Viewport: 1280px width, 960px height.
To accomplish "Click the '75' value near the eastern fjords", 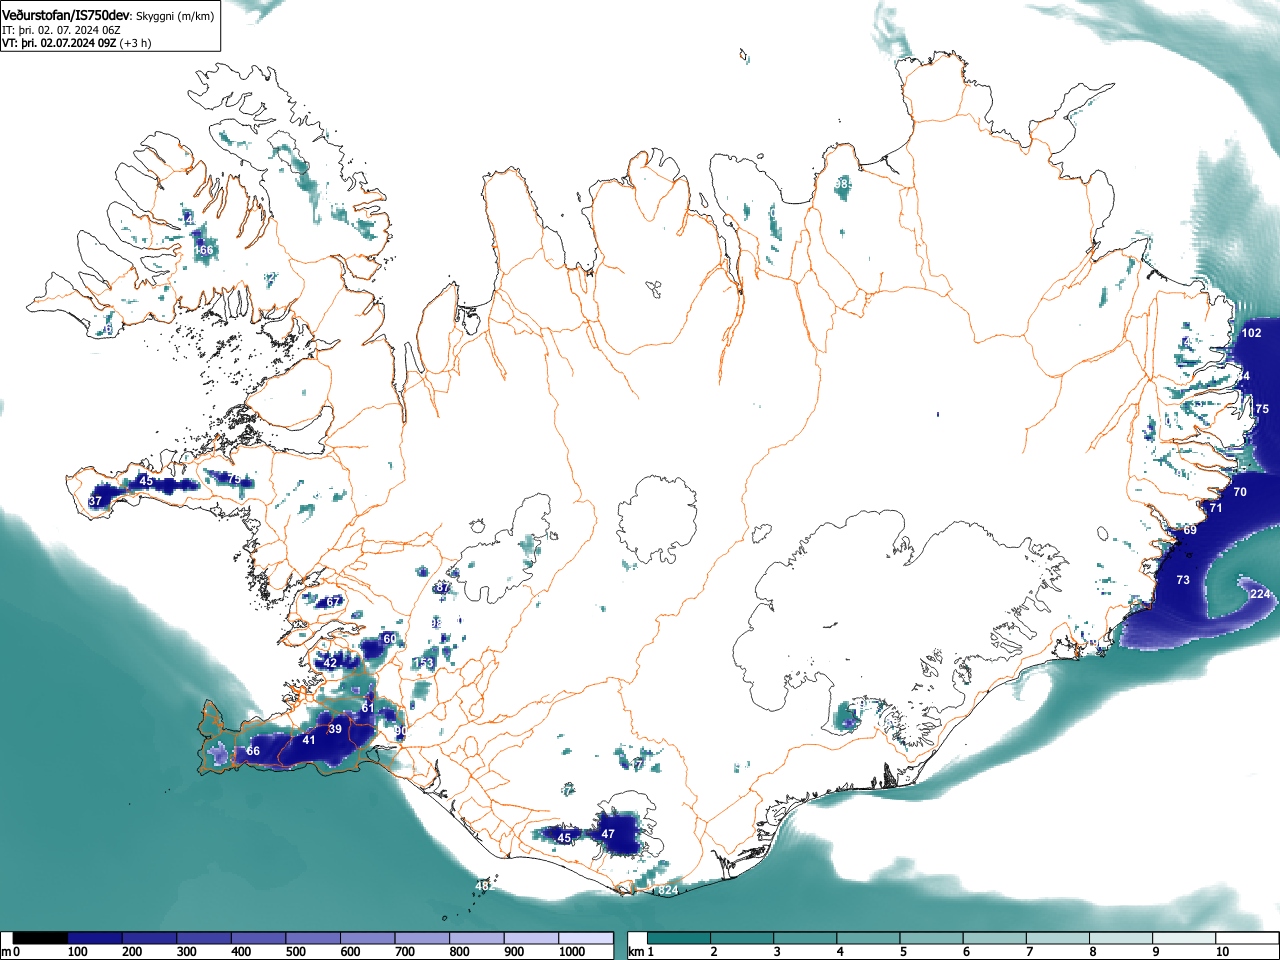I will tap(1262, 409).
